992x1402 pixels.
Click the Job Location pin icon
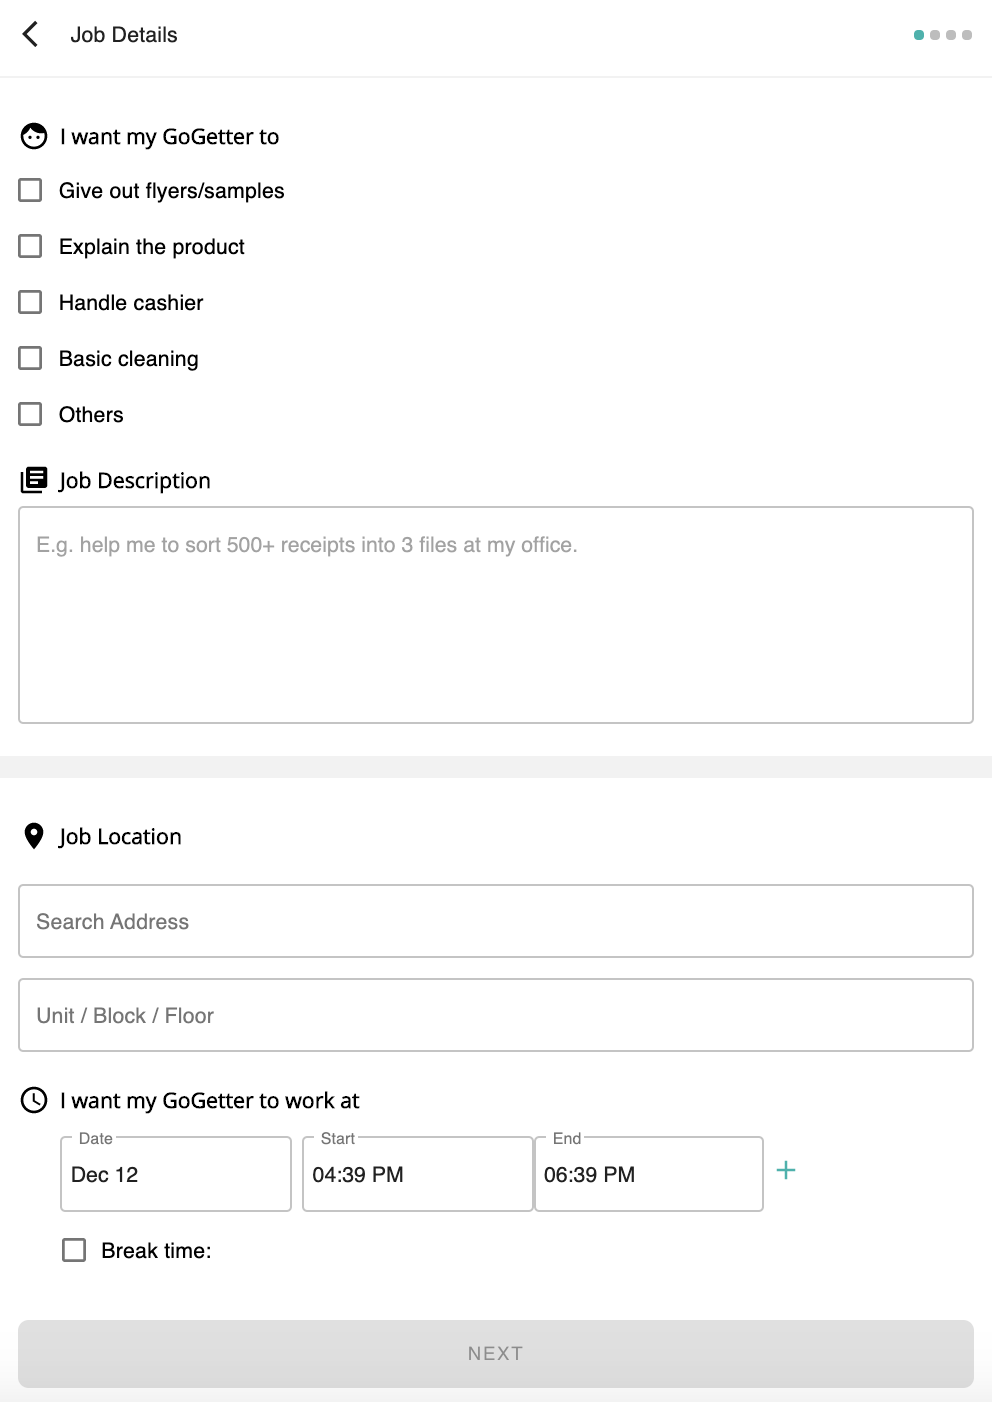pos(34,836)
